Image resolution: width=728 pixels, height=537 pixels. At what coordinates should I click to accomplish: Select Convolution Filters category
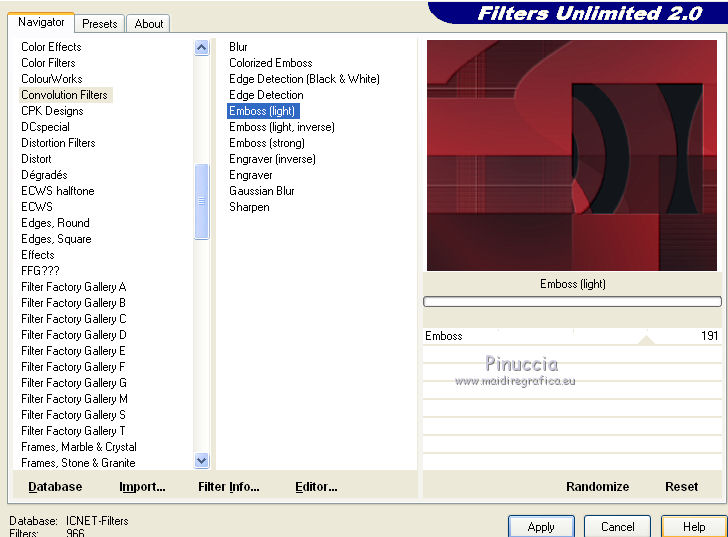[65, 95]
